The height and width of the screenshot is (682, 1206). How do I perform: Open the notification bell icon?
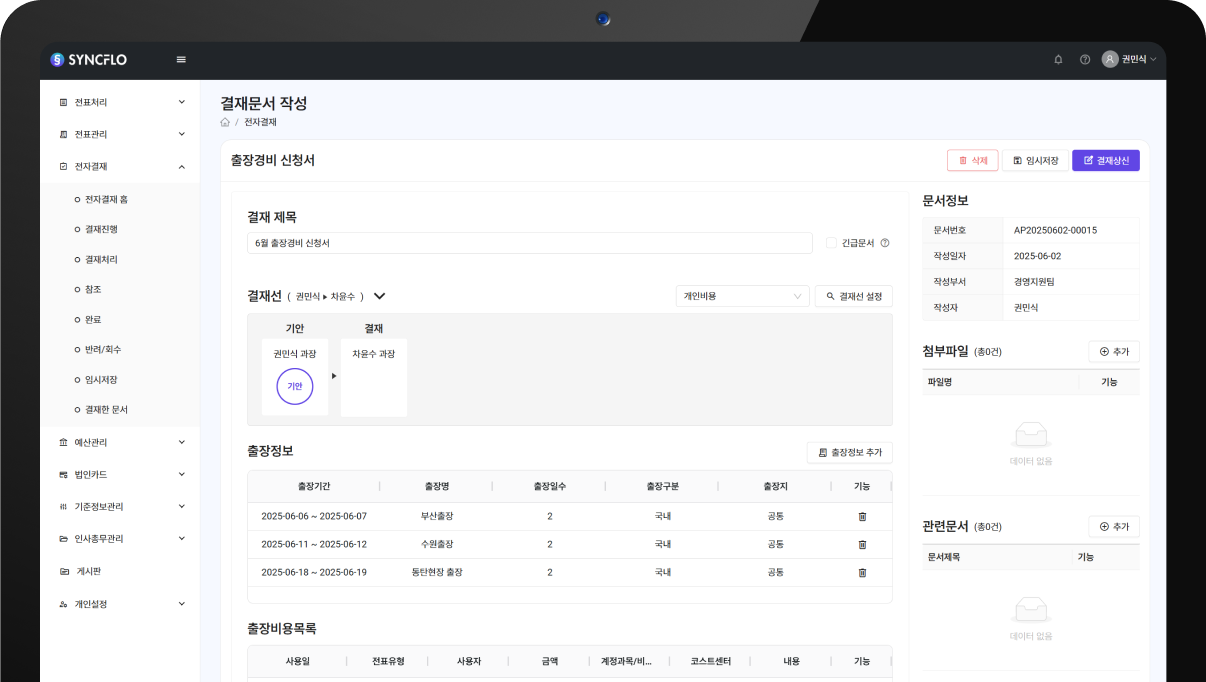coord(1058,59)
